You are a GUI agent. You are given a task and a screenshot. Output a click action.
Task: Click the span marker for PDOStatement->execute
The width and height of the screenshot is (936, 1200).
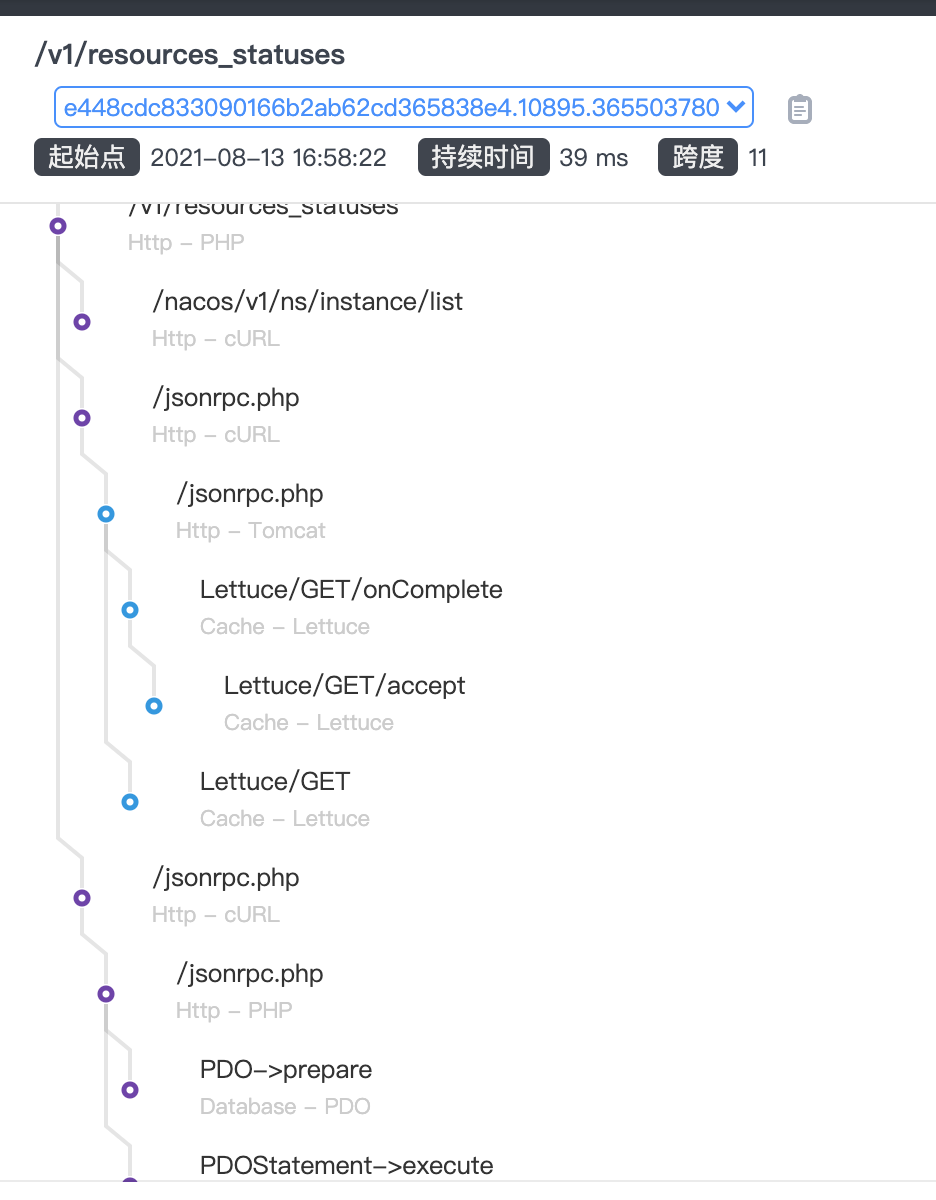(x=130, y=1182)
